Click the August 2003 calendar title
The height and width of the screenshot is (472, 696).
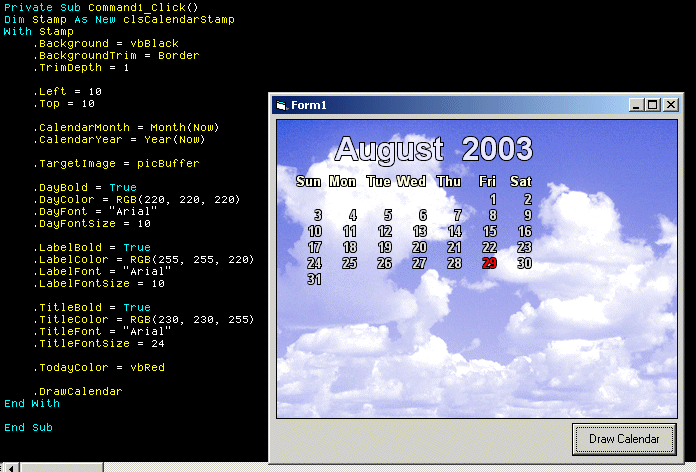click(x=433, y=149)
